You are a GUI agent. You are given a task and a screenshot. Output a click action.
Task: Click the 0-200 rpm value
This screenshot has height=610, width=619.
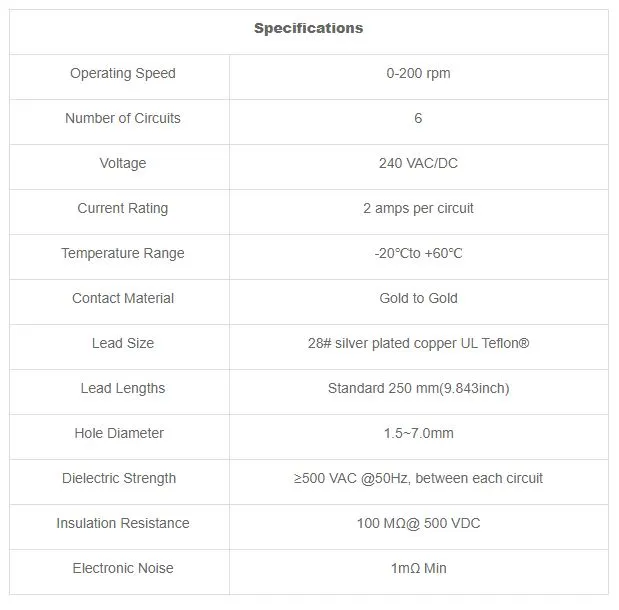coord(418,73)
